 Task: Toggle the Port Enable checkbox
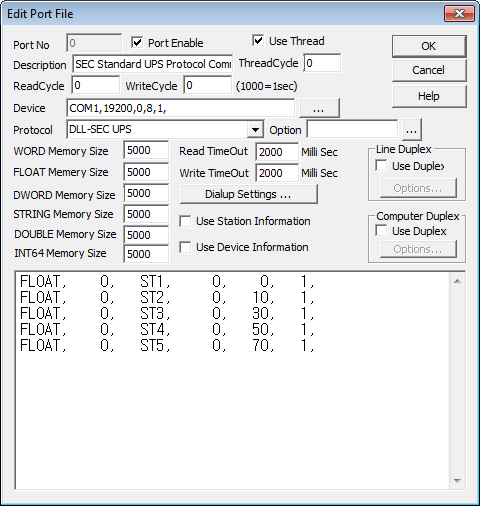(137, 43)
